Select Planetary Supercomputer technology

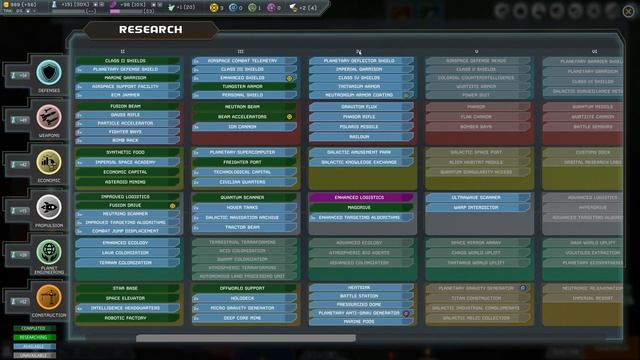244,152
